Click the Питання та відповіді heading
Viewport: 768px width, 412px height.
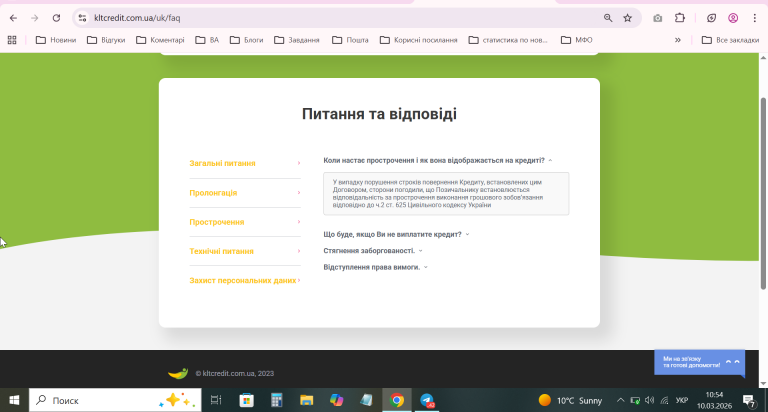[379, 114]
